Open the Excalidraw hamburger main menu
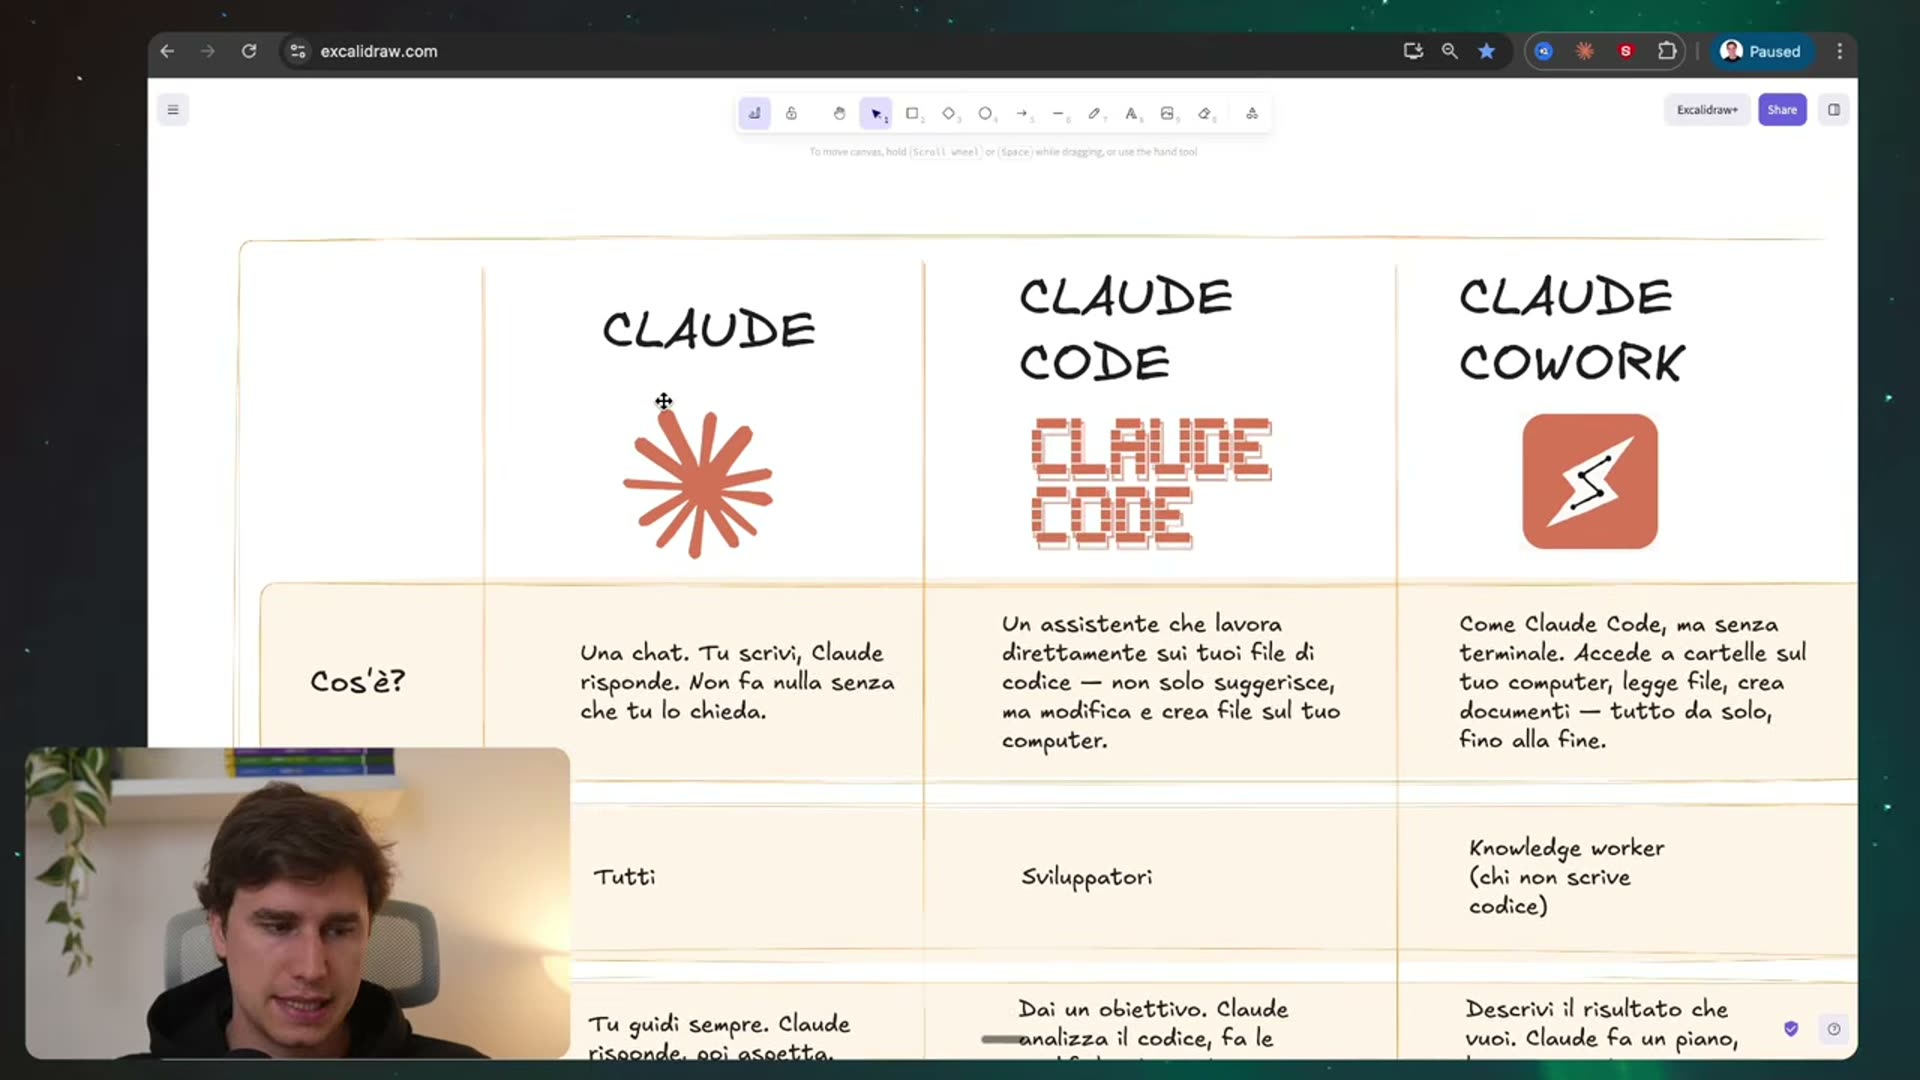Screen dimensions: 1920x1080 click(x=173, y=110)
